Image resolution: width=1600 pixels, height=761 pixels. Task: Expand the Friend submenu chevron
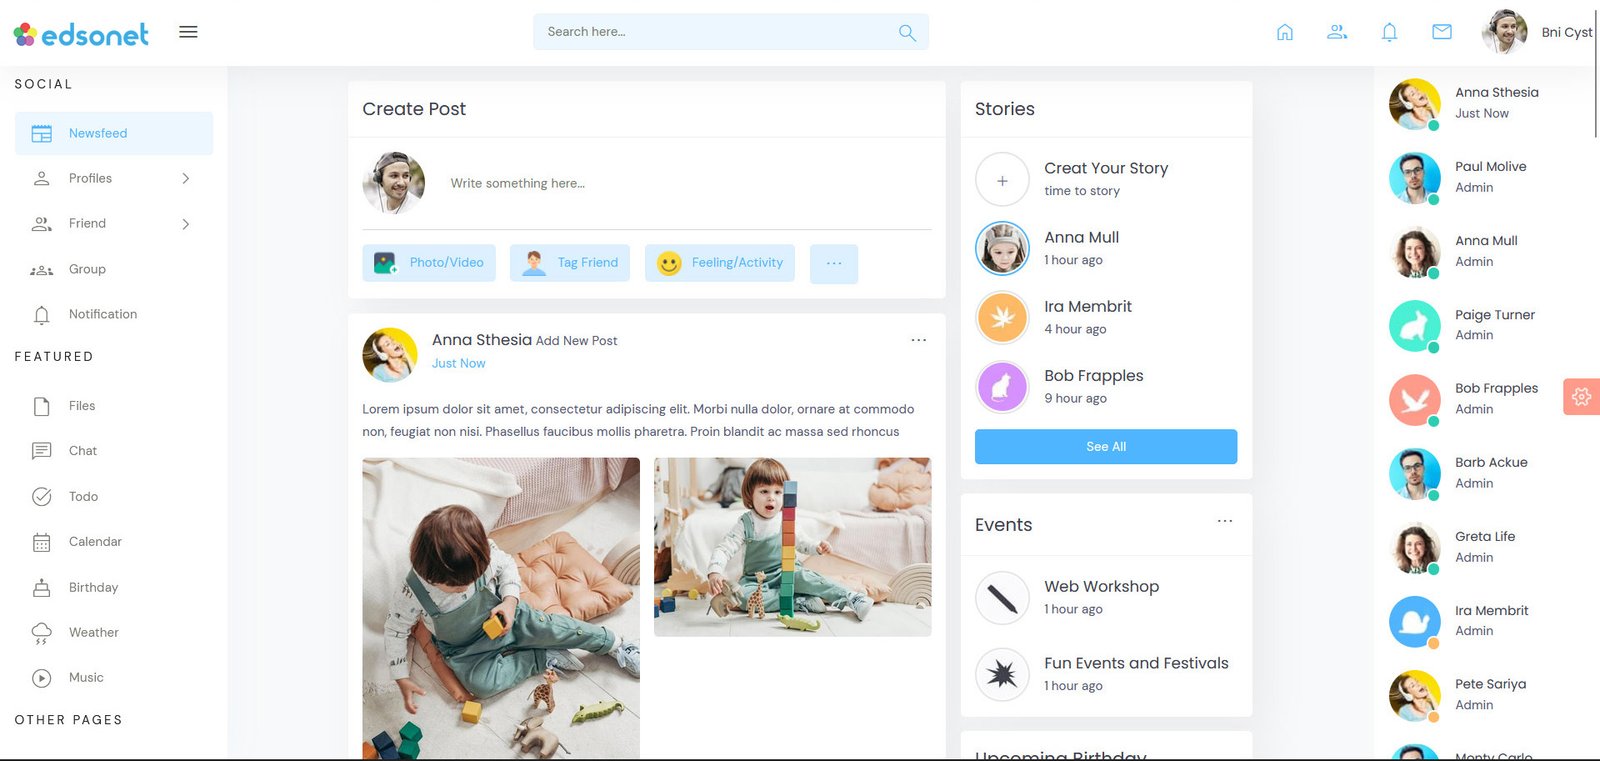coord(186,224)
